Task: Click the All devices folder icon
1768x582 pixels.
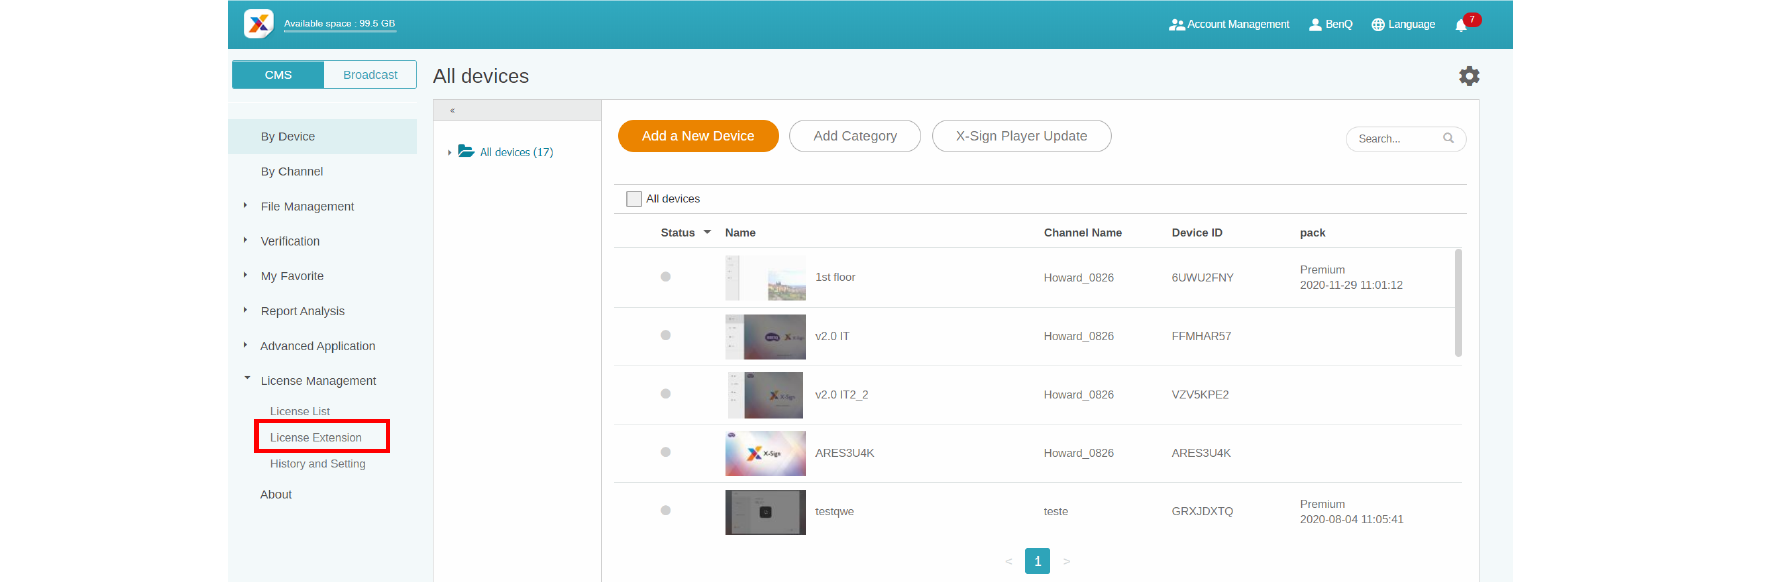Action: pyautogui.click(x=466, y=152)
